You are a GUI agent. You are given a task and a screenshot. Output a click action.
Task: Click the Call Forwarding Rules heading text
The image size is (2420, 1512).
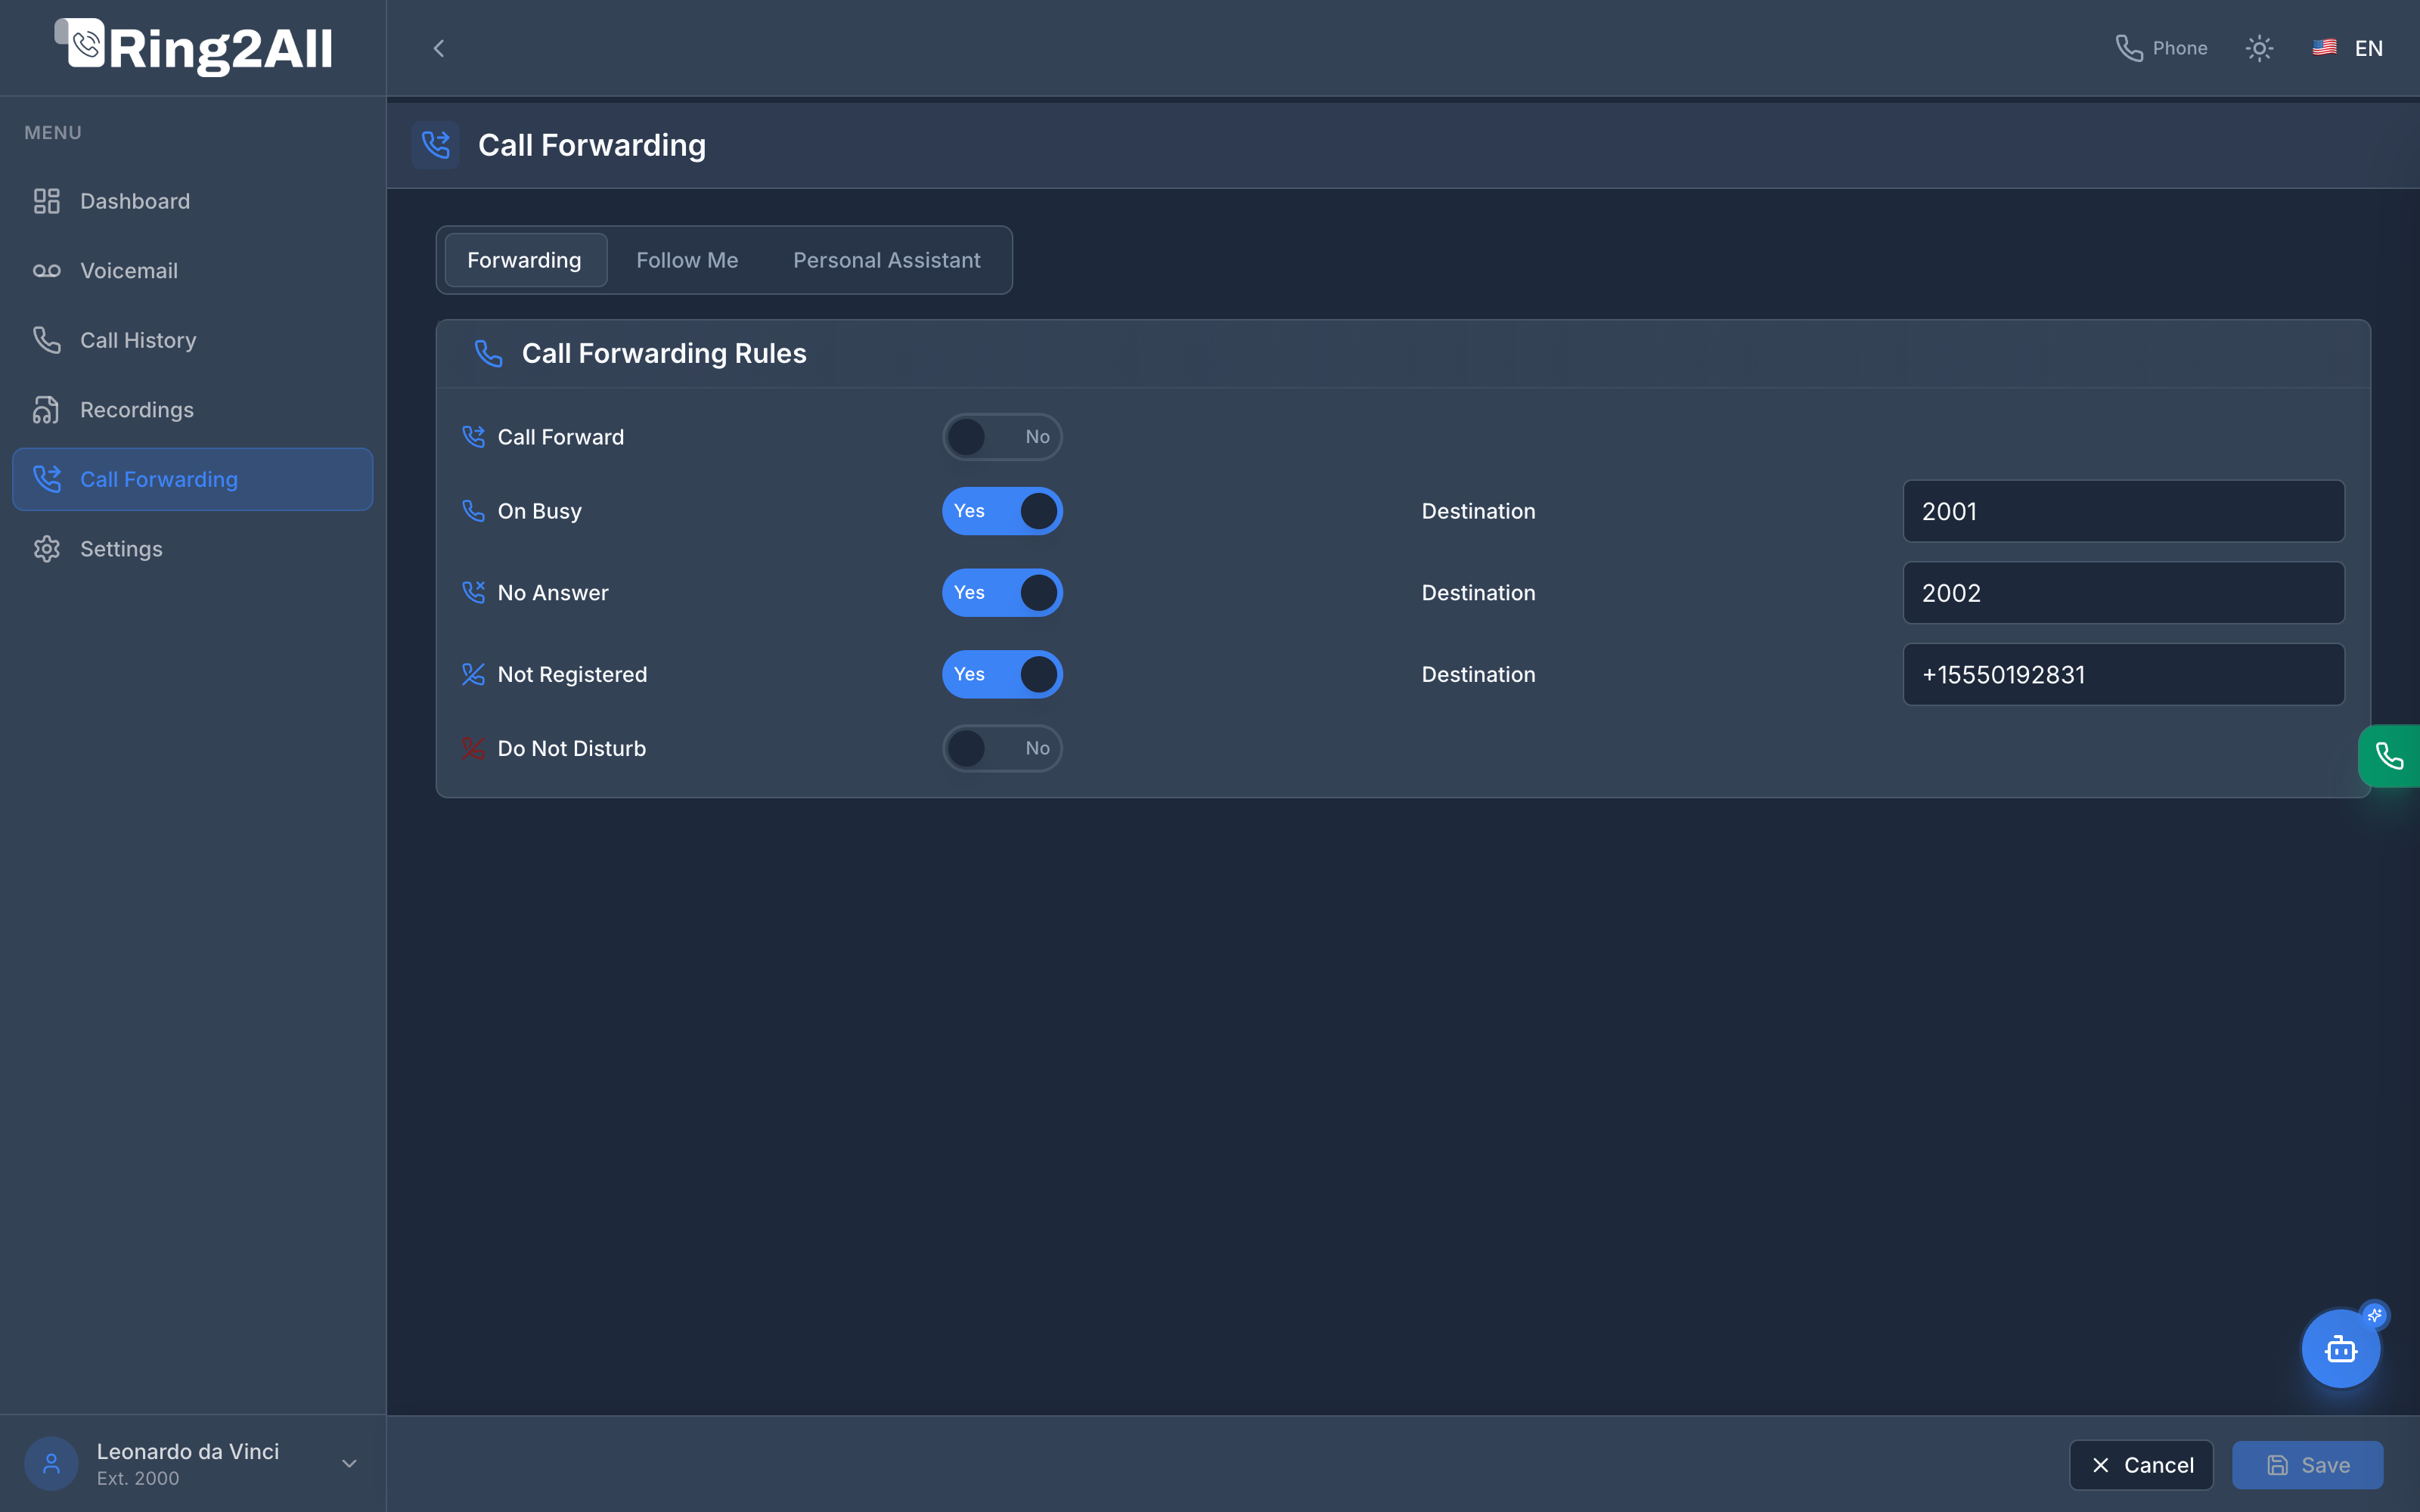pyautogui.click(x=664, y=353)
